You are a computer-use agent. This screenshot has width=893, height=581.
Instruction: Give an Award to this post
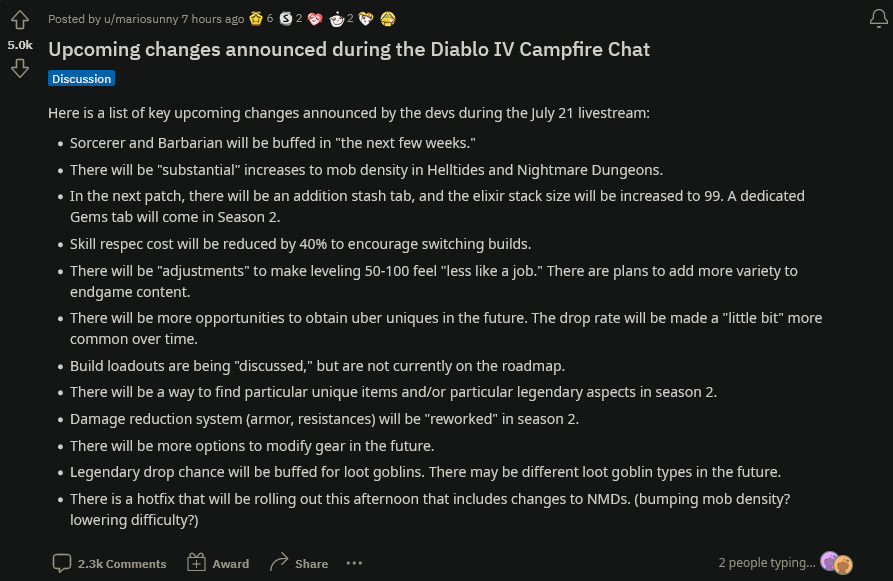pyautogui.click(x=218, y=563)
